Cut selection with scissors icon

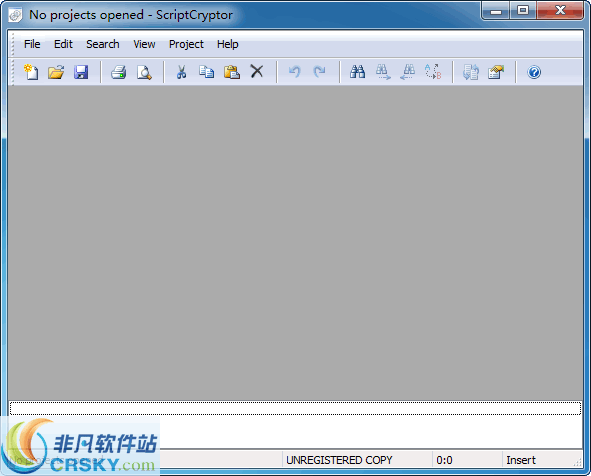coord(182,72)
